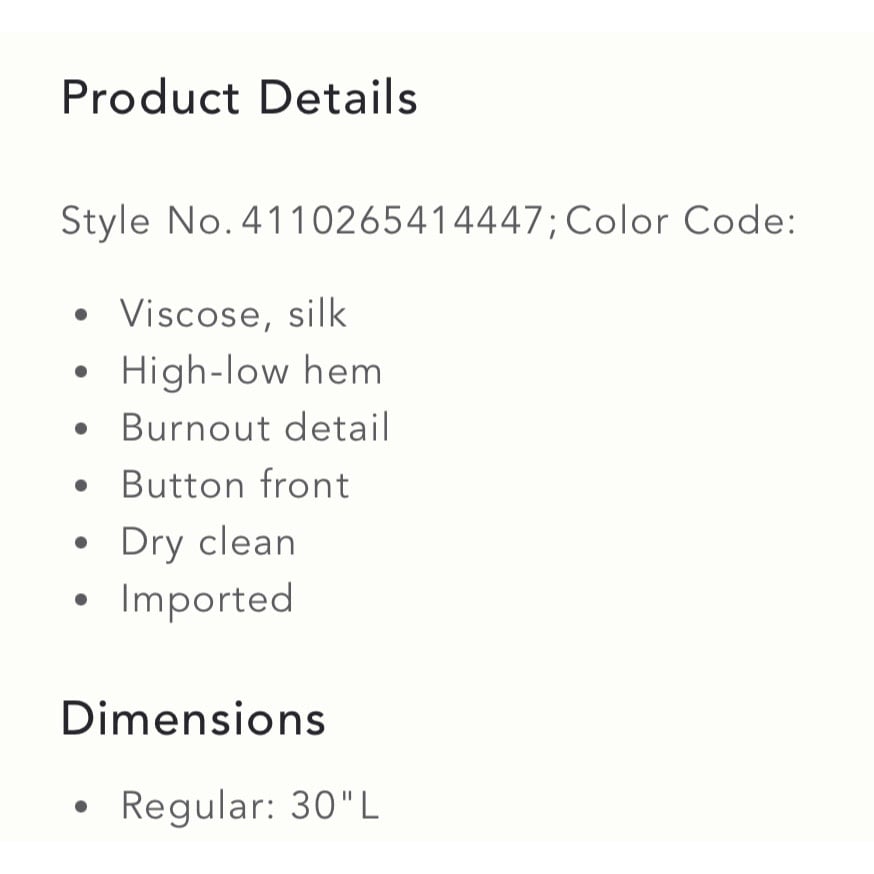Click the bullet beside Burnout detail
Screen dimensions: 874x874
(81, 429)
